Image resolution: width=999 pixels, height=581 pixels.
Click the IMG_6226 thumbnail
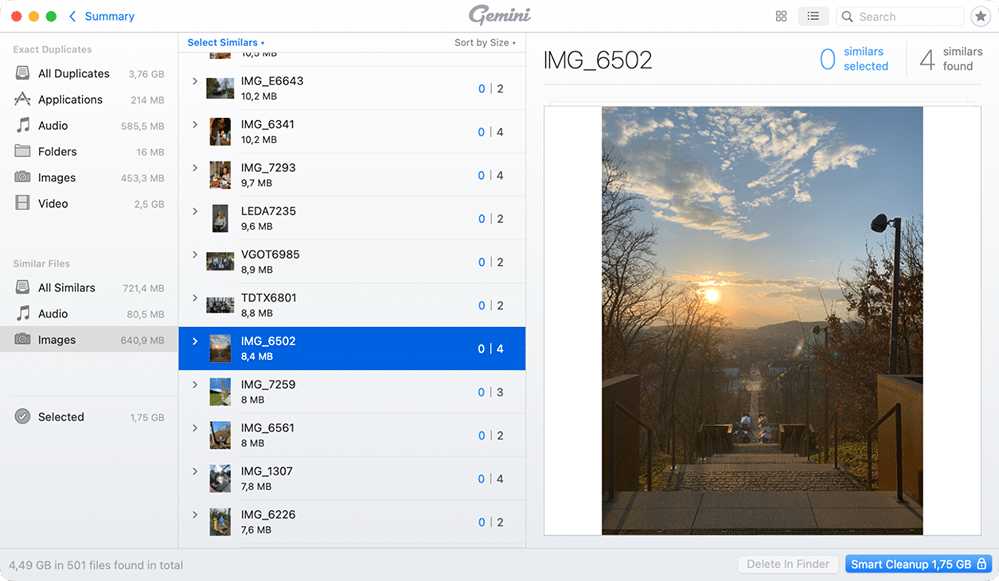point(220,522)
